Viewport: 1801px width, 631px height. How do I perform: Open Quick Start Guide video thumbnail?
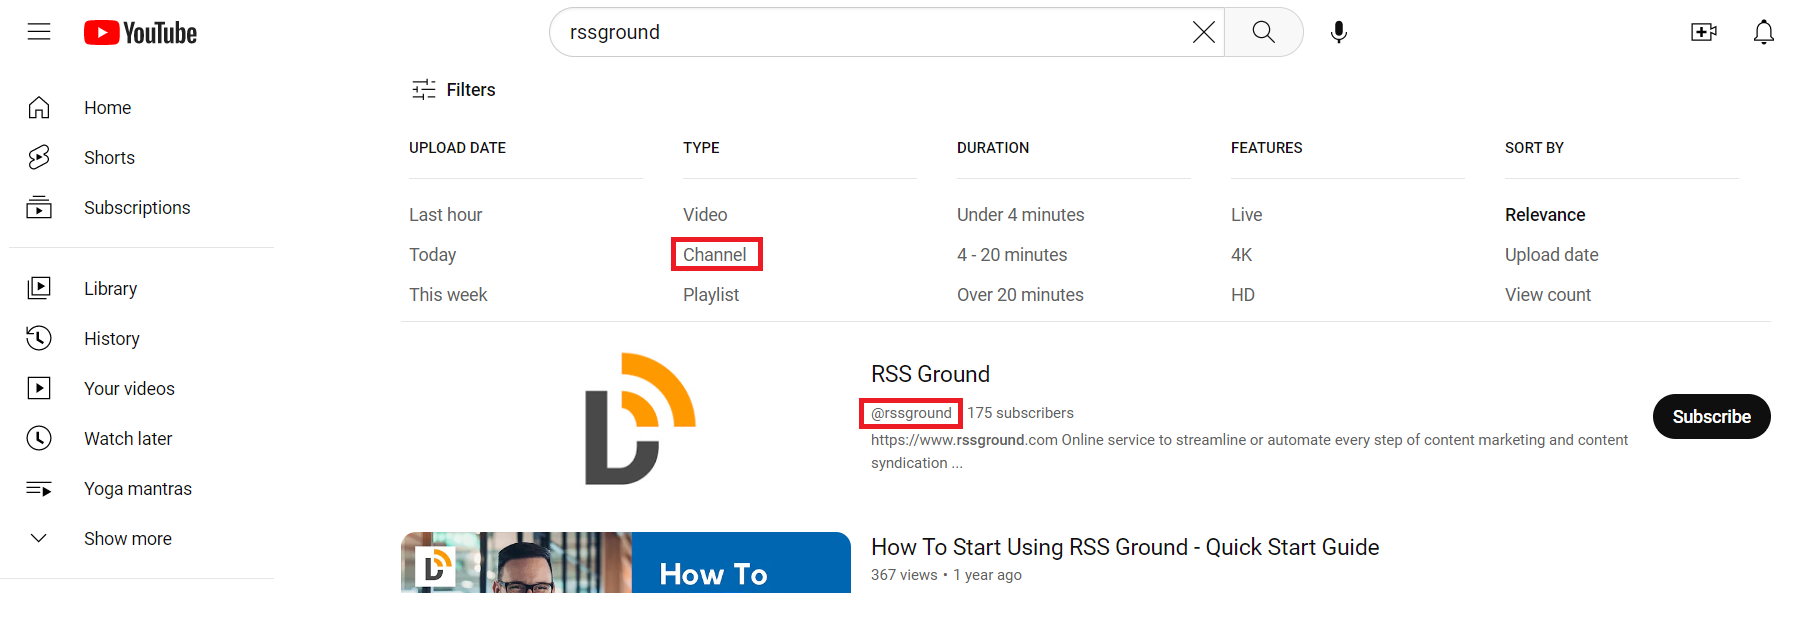(626, 562)
